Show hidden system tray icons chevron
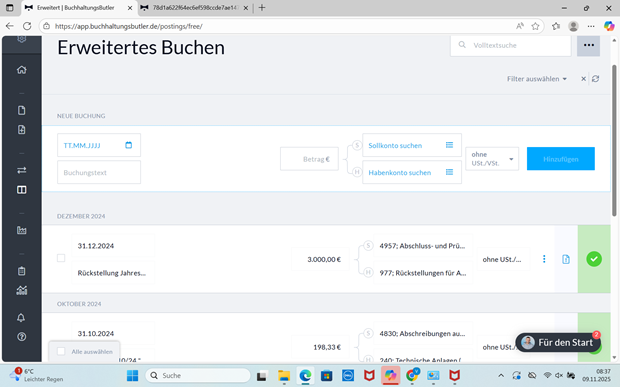This screenshot has width=620, height=387. tap(501, 376)
